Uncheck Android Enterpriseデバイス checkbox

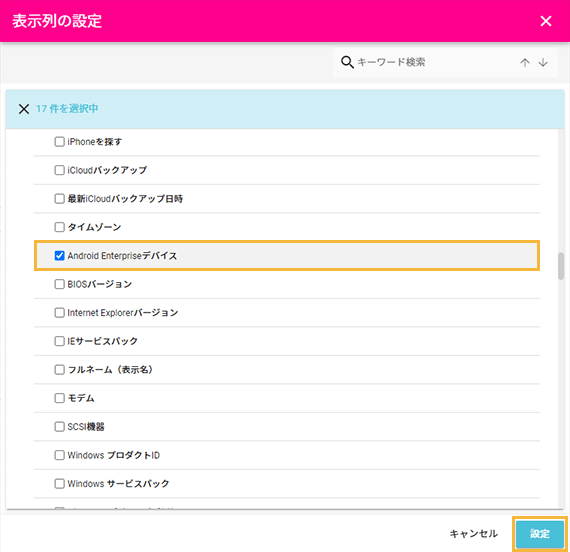click(59, 256)
